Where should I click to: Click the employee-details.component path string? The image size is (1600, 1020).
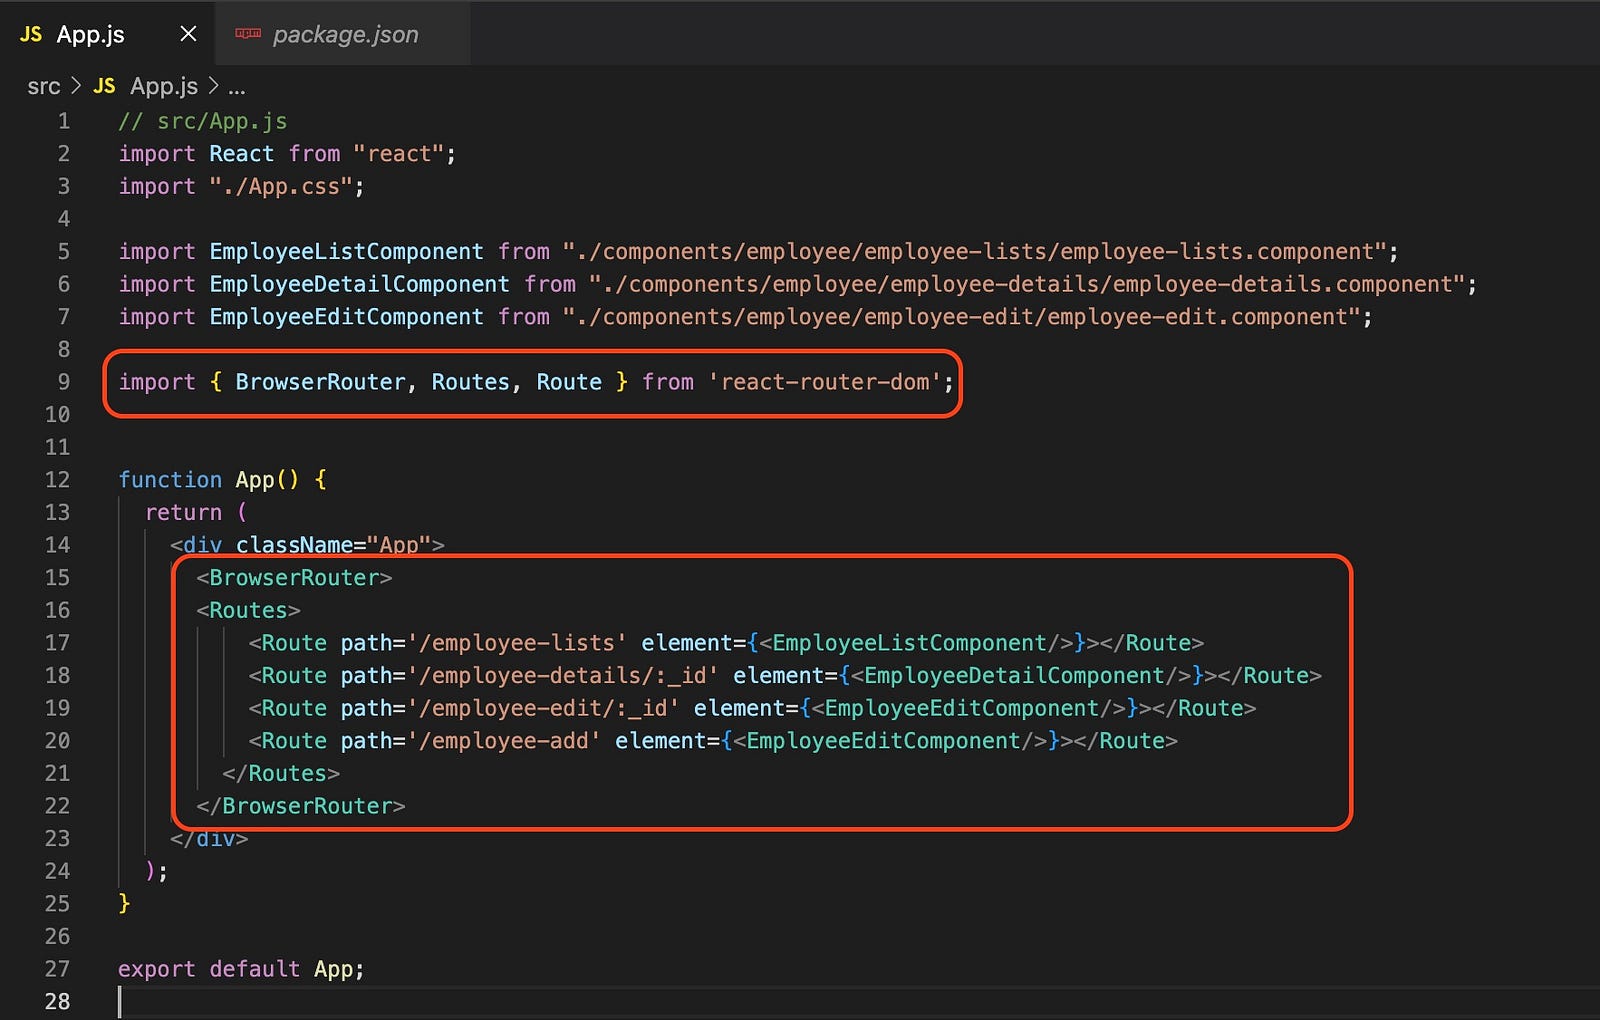(x=1027, y=285)
